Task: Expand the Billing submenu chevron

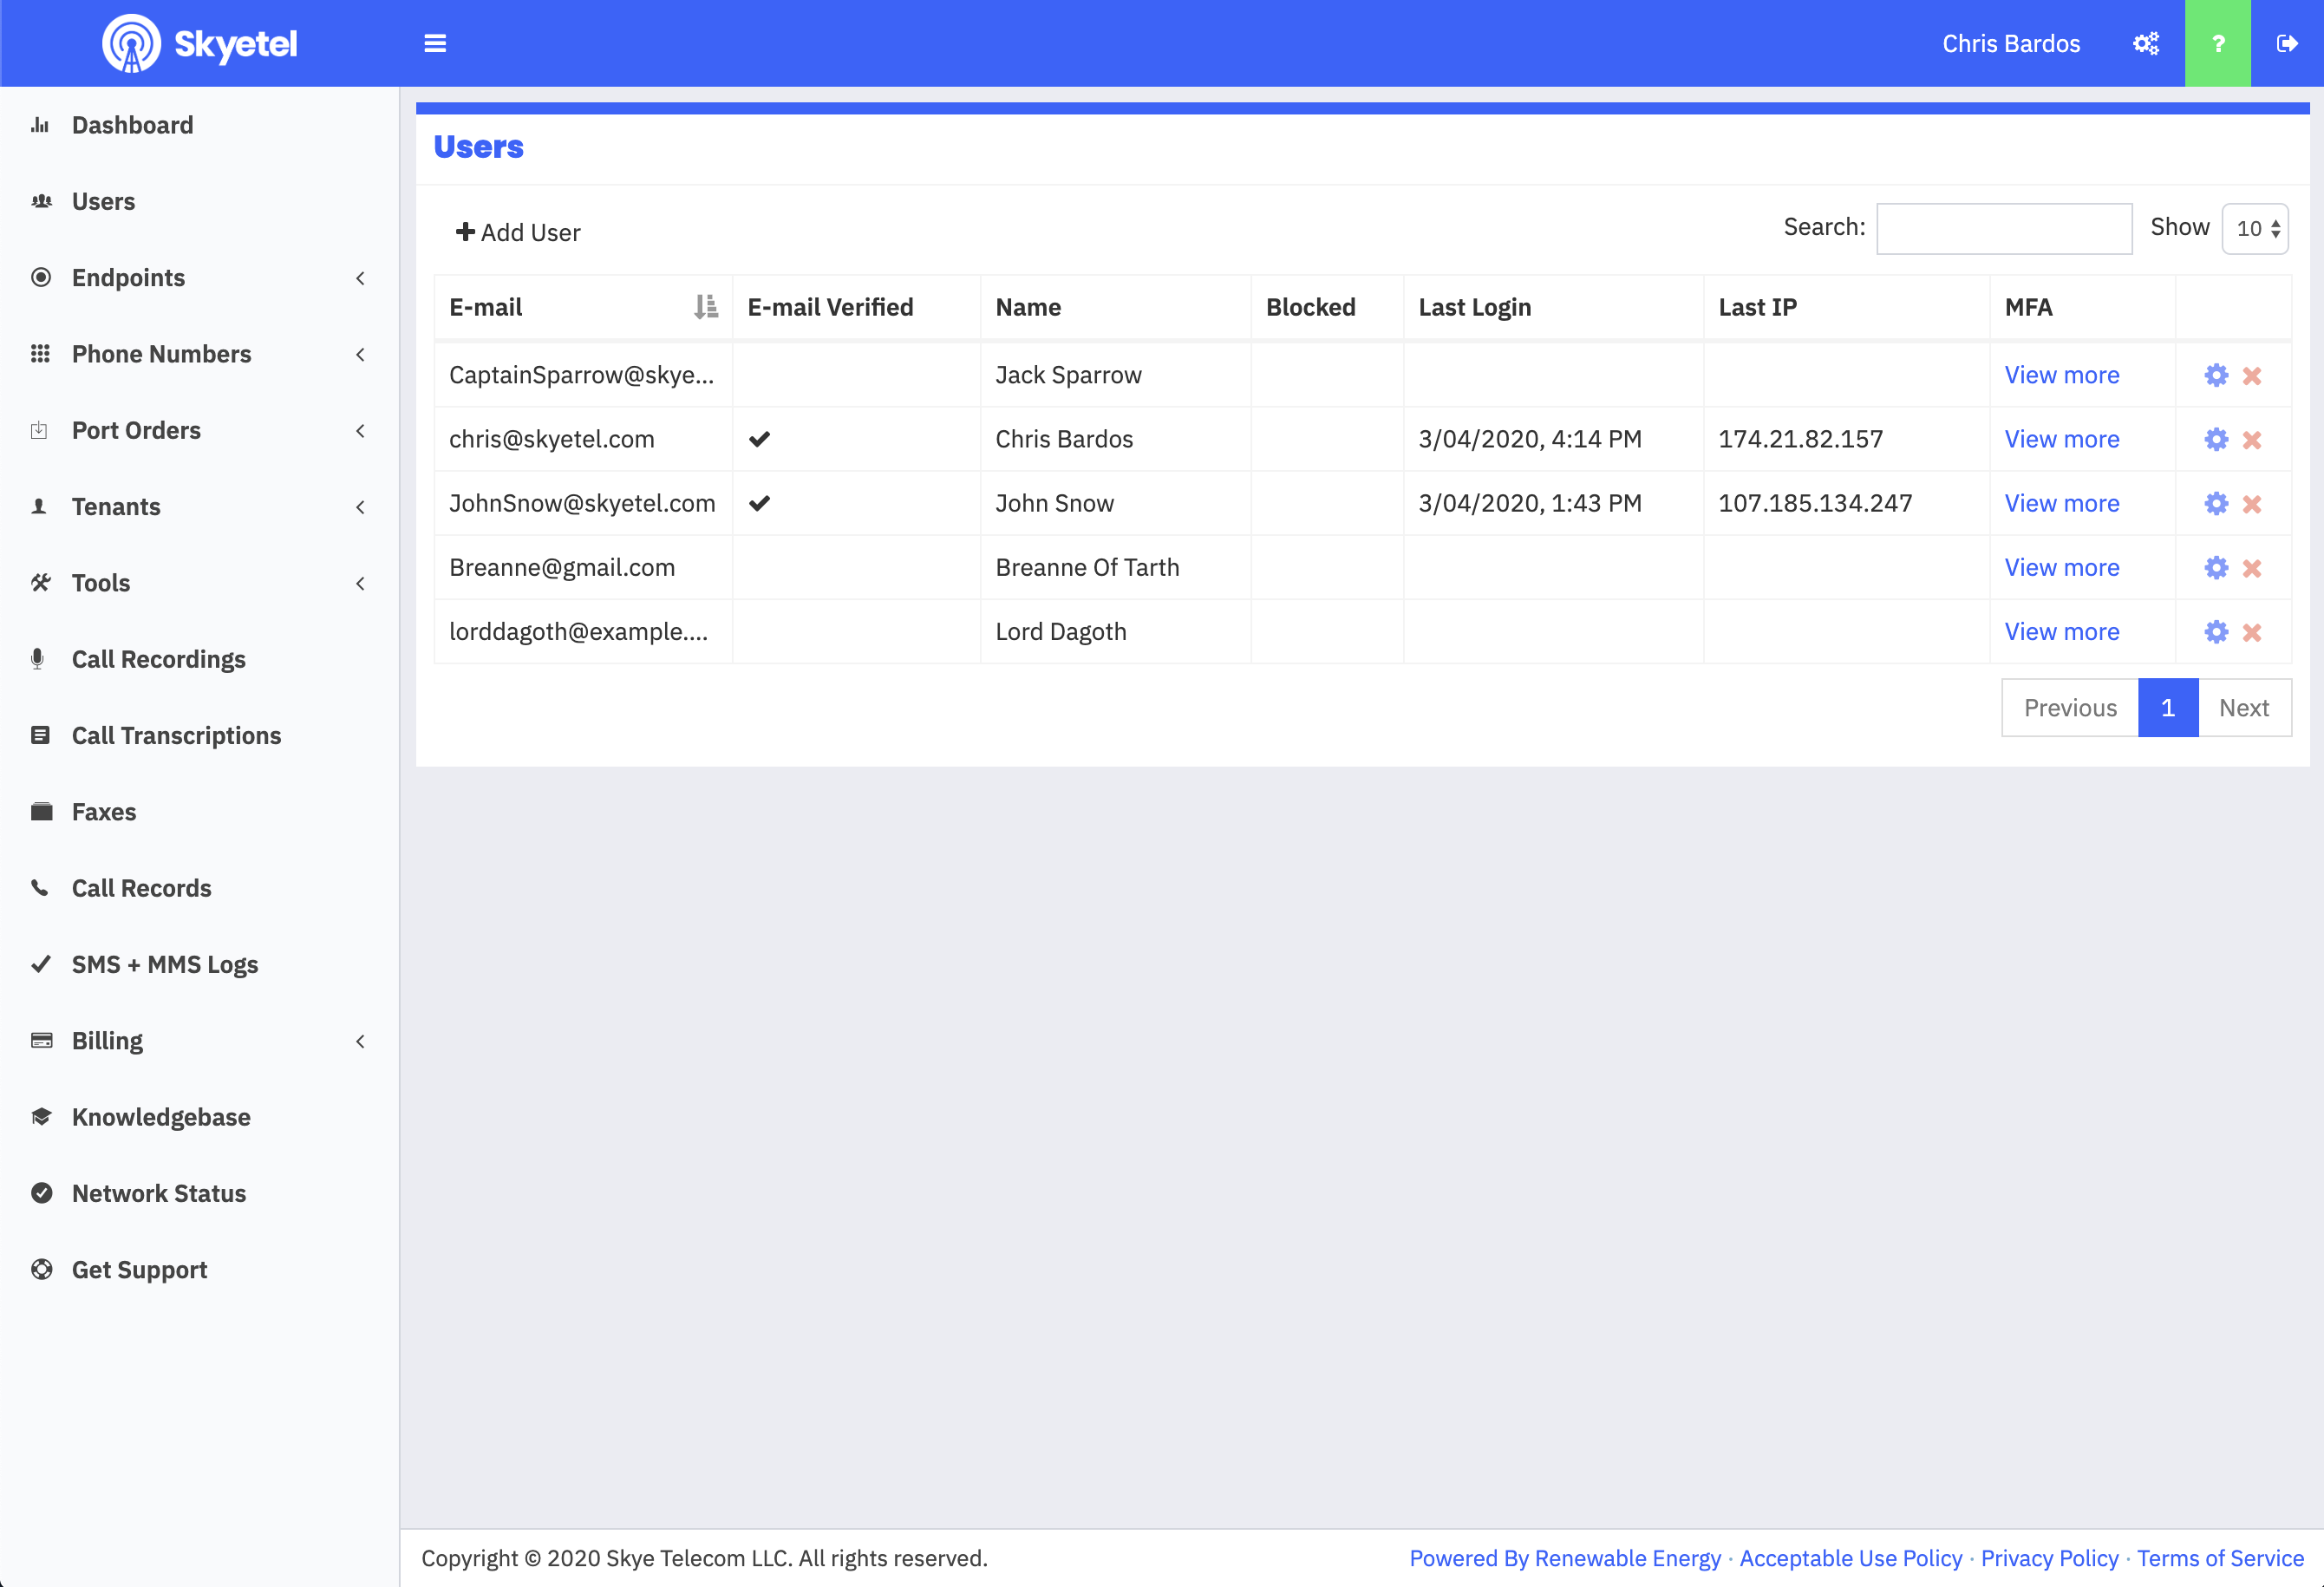Action: pos(360,1041)
